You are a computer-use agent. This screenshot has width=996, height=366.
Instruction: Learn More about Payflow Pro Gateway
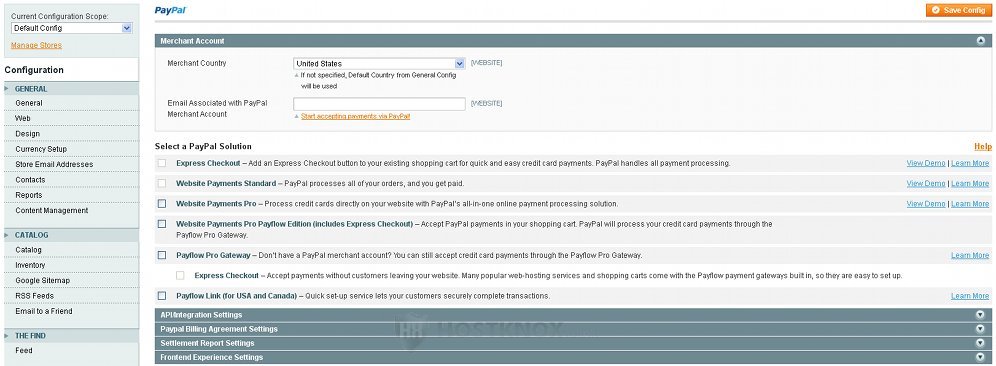970,255
